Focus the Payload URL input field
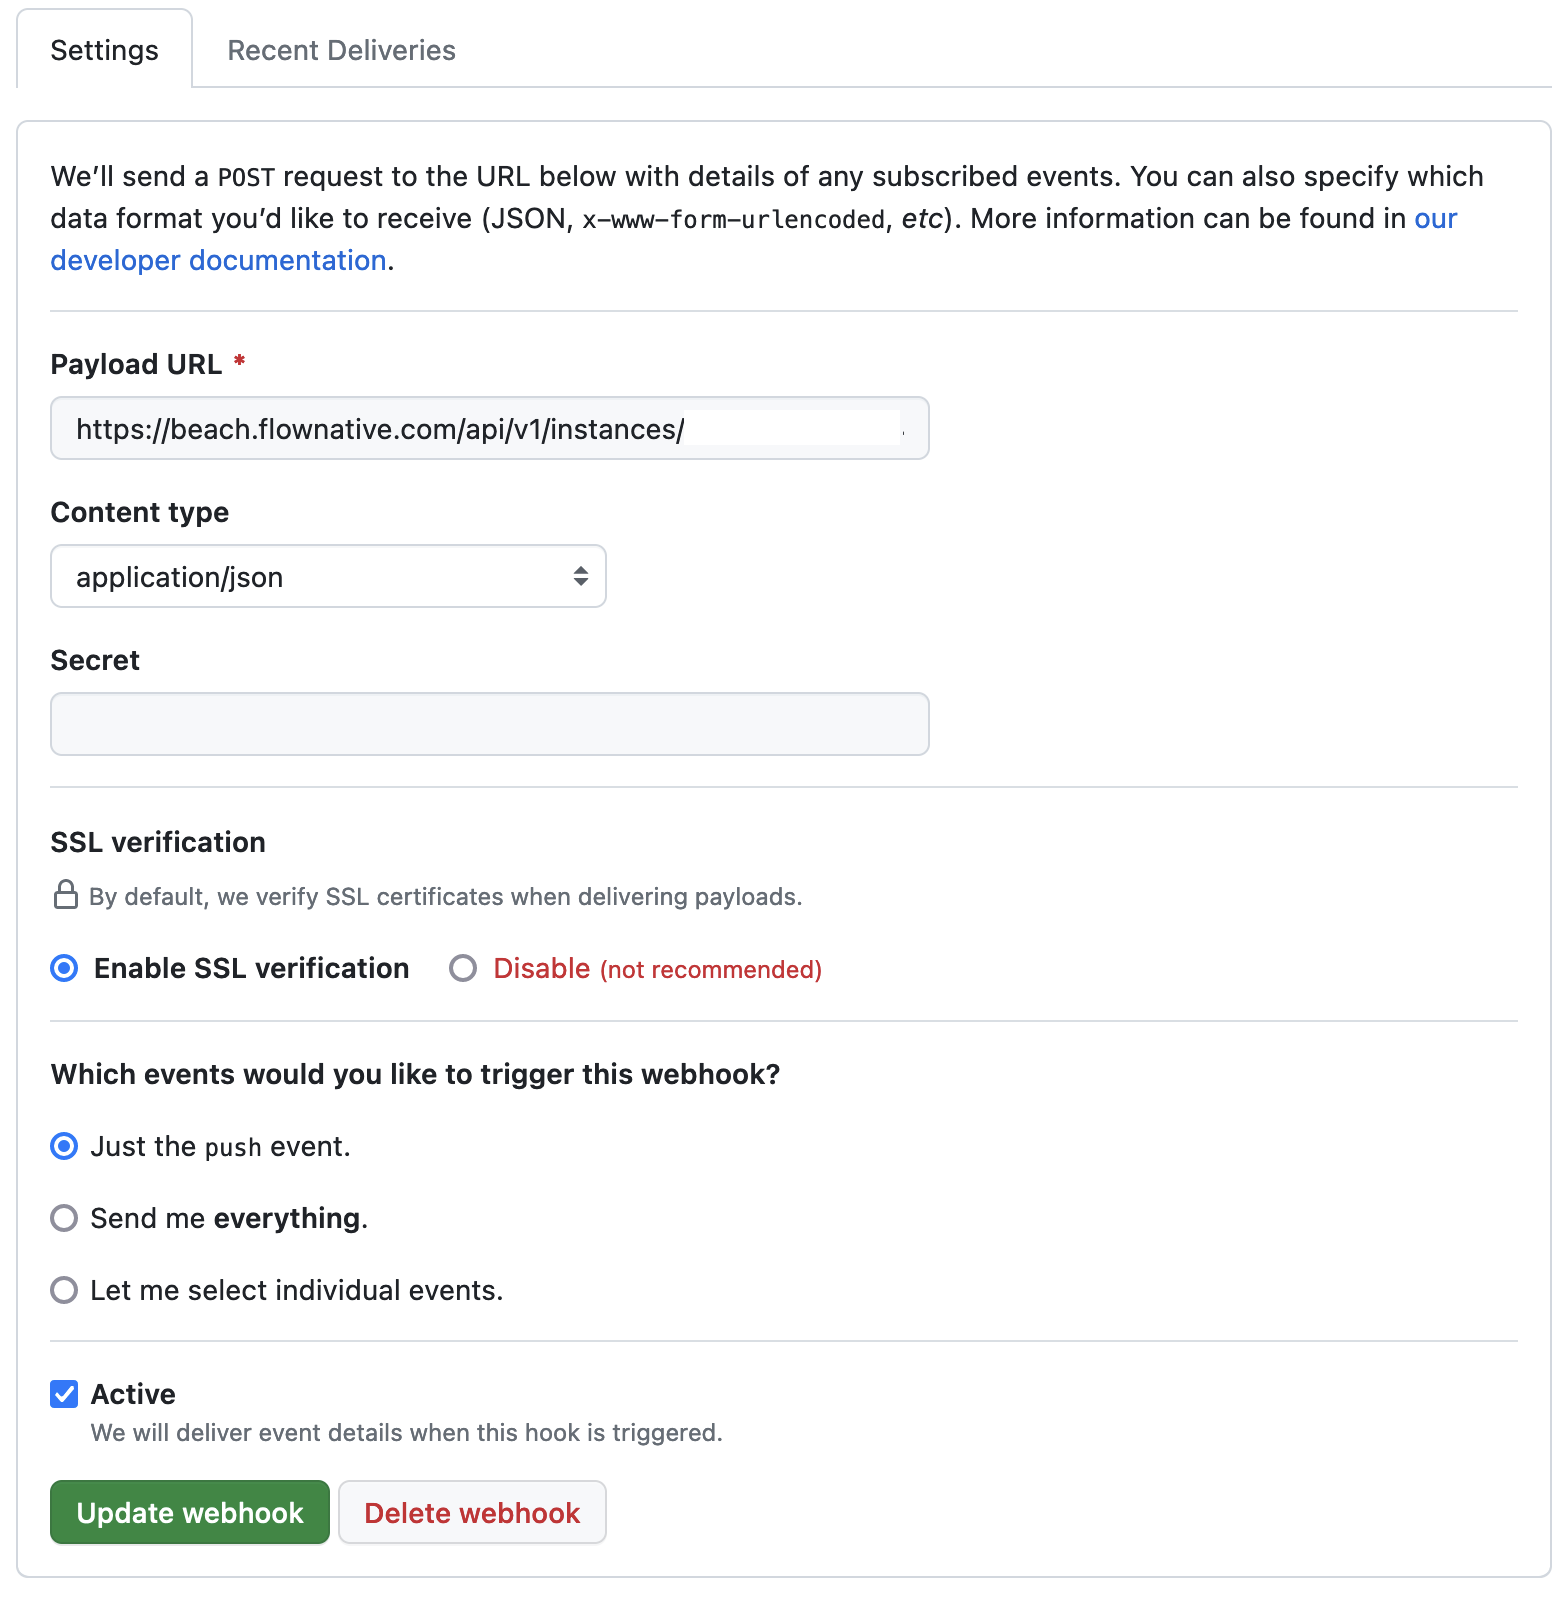Viewport: 1566px width, 1598px height. pyautogui.click(x=489, y=429)
